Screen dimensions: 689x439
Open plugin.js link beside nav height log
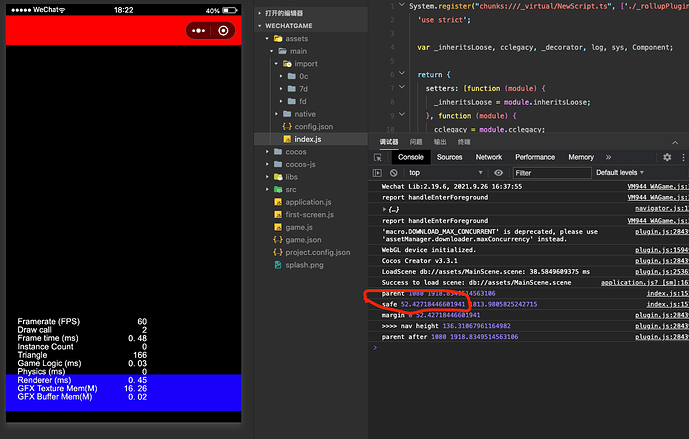(662, 326)
